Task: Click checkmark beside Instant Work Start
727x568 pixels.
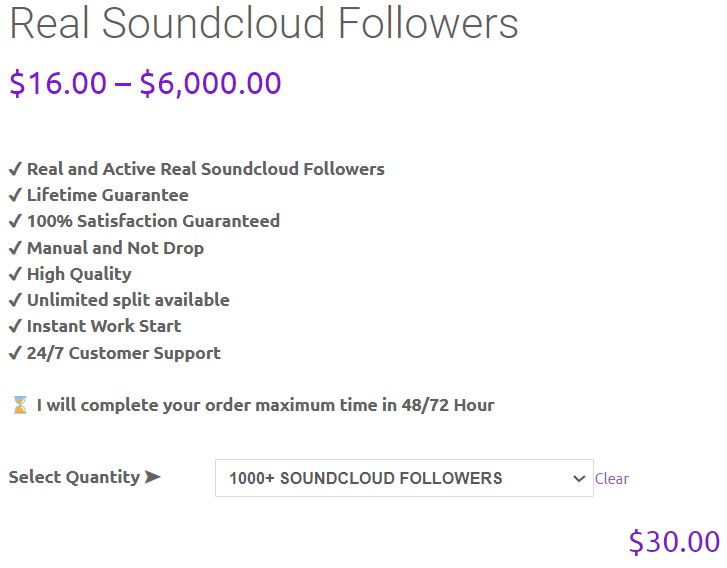Action: (15, 326)
